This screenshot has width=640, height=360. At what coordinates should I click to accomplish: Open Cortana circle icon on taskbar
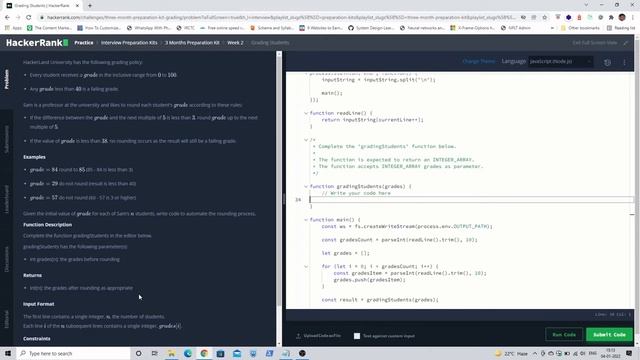[x=138, y=353]
